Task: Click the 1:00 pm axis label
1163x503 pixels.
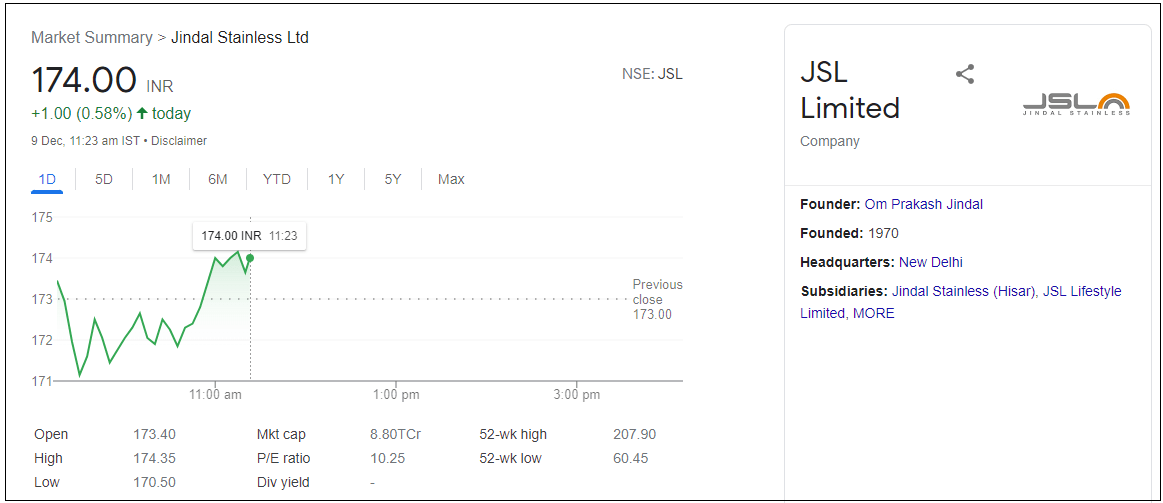Action: [x=395, y=395]
